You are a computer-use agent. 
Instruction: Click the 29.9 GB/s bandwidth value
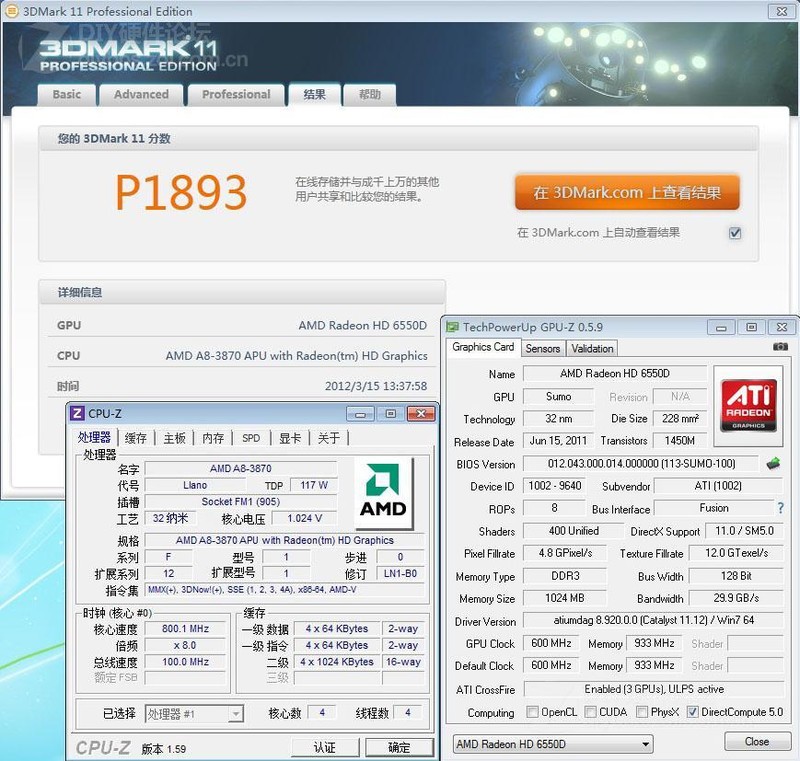point(736,598)
